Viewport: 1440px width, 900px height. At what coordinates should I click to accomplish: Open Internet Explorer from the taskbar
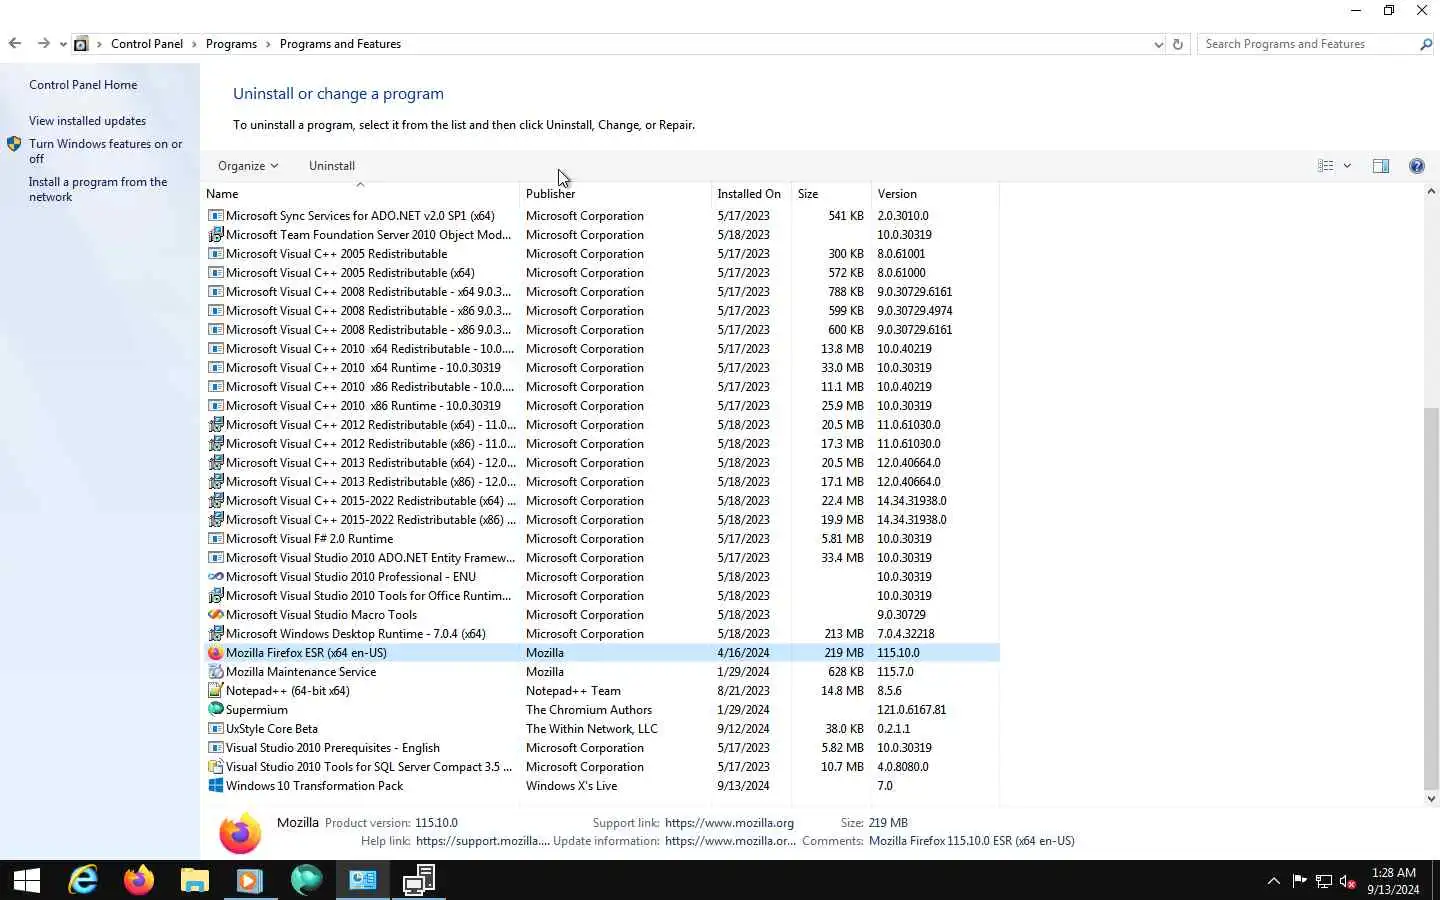[x=83, y=880]
